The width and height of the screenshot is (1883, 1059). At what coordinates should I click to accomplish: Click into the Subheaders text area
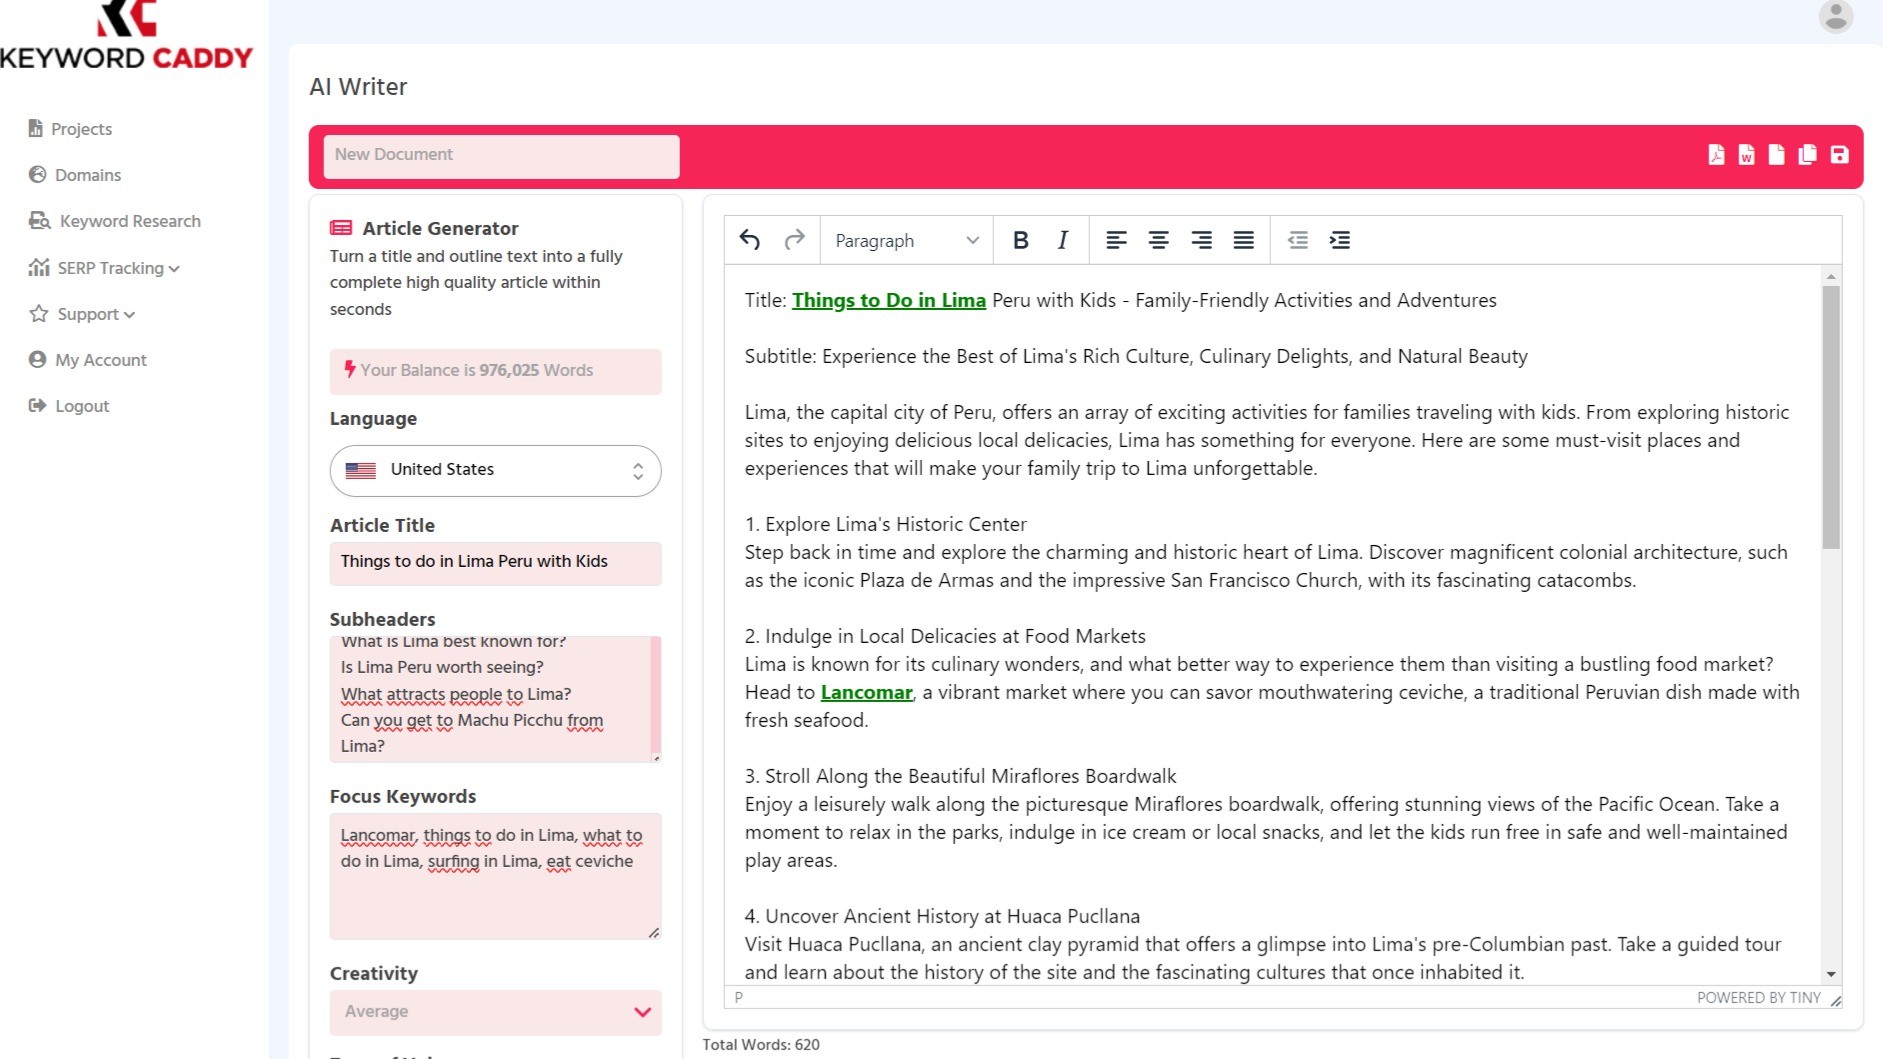tap(490, 699)
